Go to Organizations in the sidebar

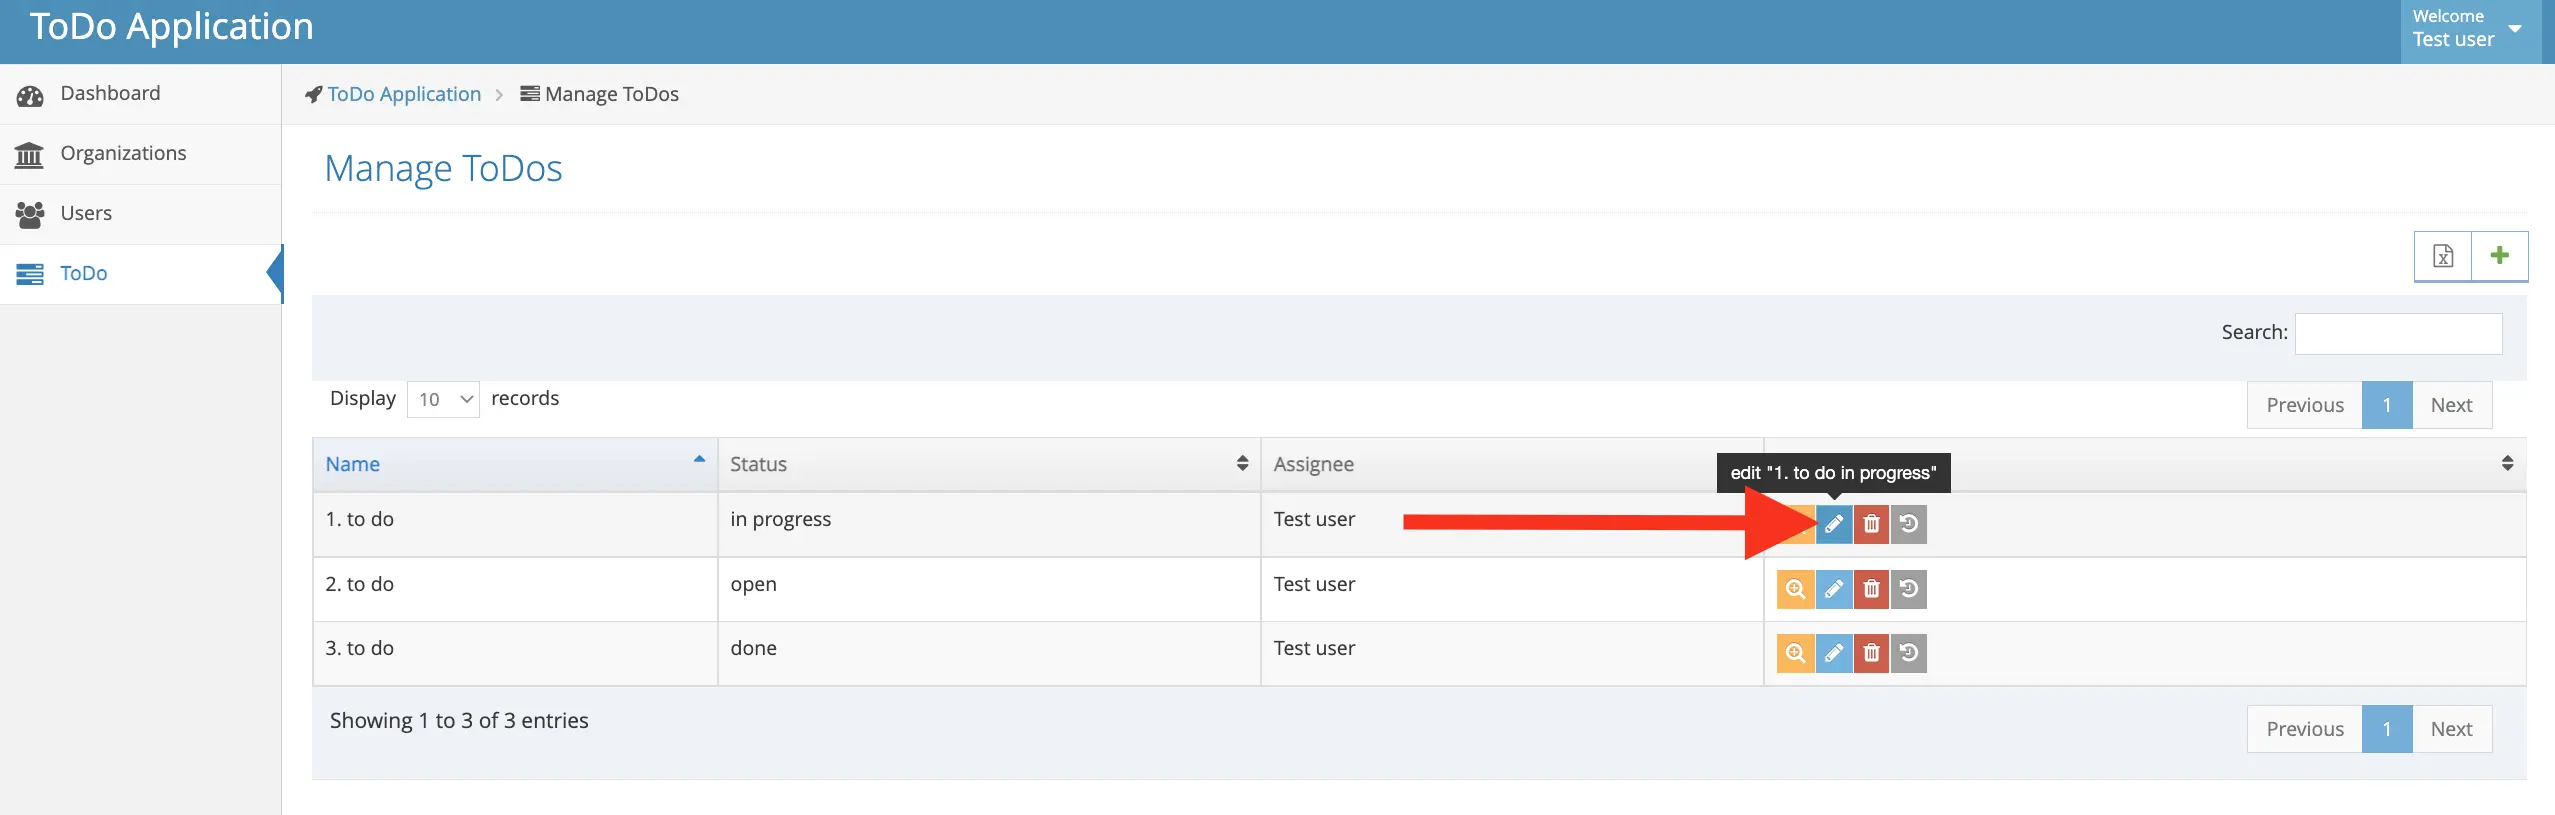123,154
